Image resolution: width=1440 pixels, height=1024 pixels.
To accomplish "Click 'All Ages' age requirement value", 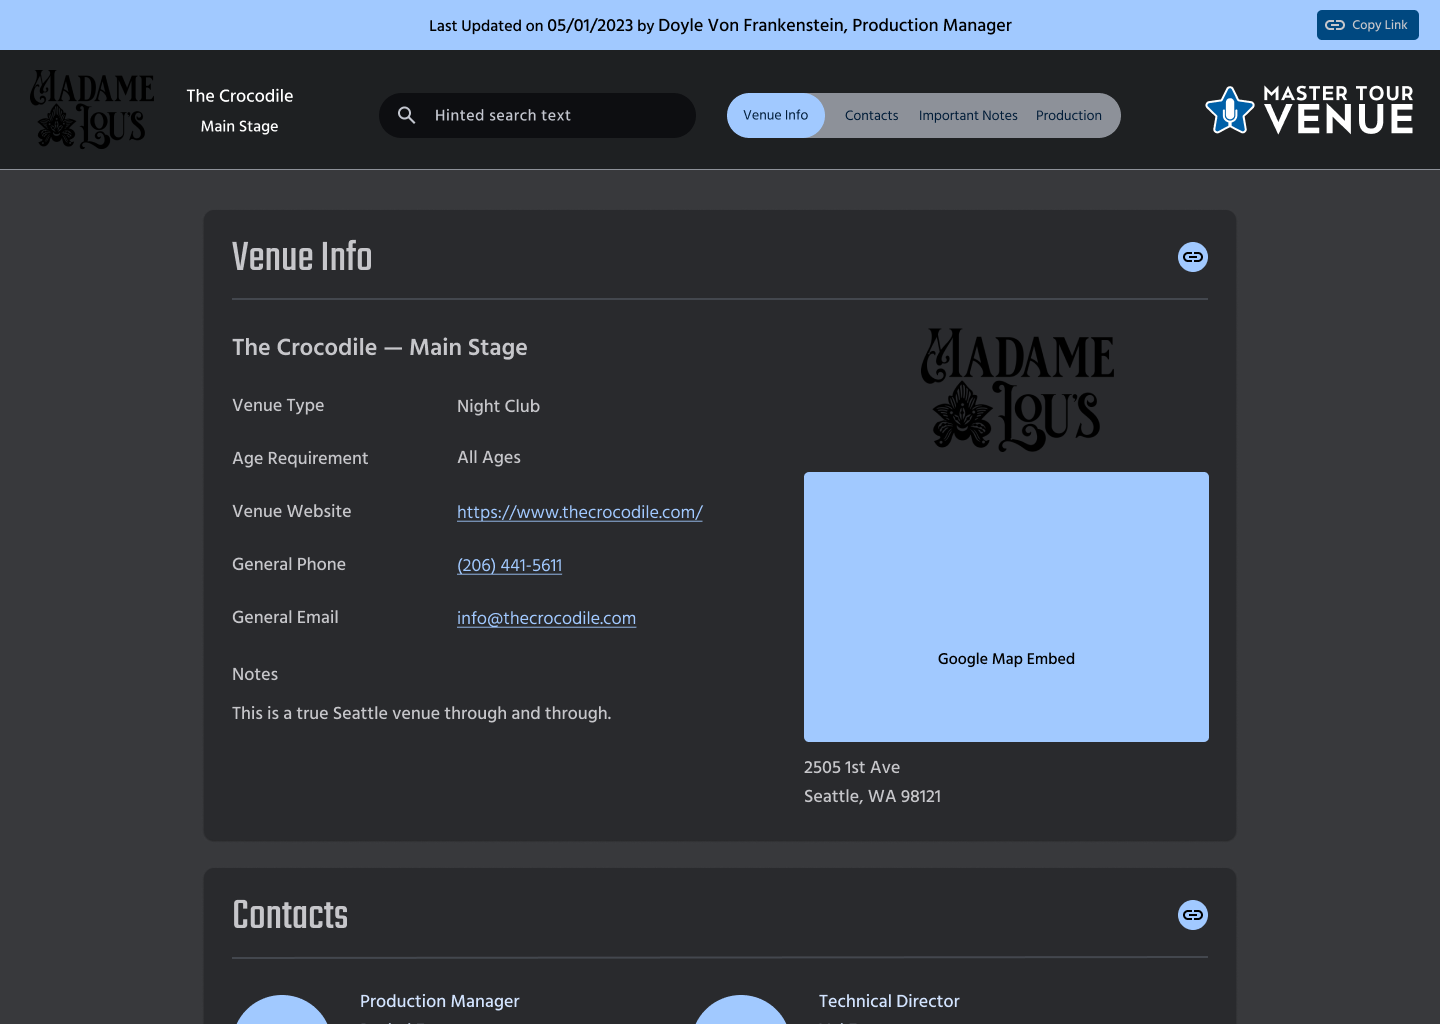I will tap(489, 457).
